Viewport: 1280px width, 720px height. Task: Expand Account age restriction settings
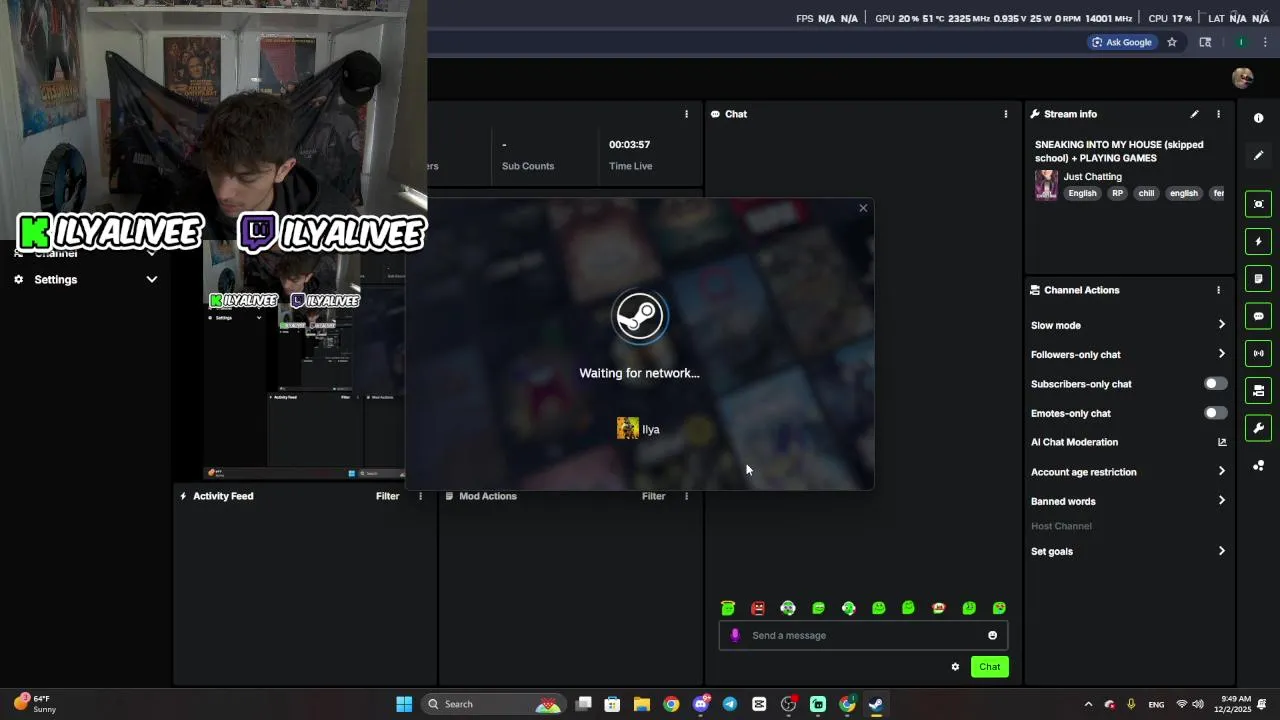(1221, 472)
